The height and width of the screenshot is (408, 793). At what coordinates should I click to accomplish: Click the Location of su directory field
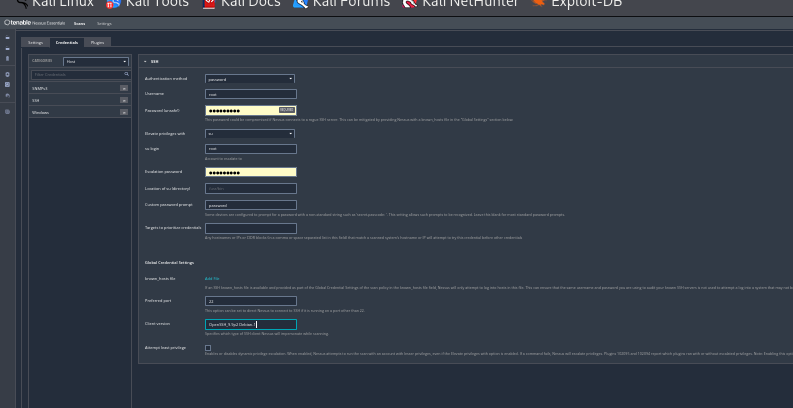tap(251, 189)
